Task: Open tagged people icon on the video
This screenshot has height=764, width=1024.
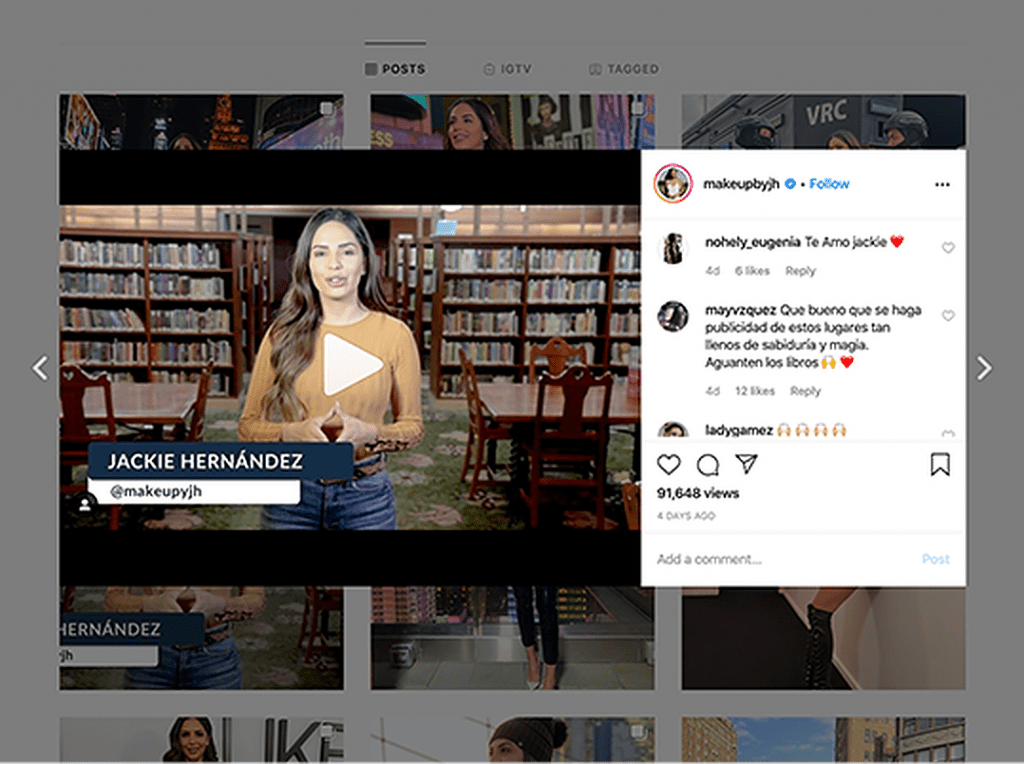Action: tap(84, 504)
